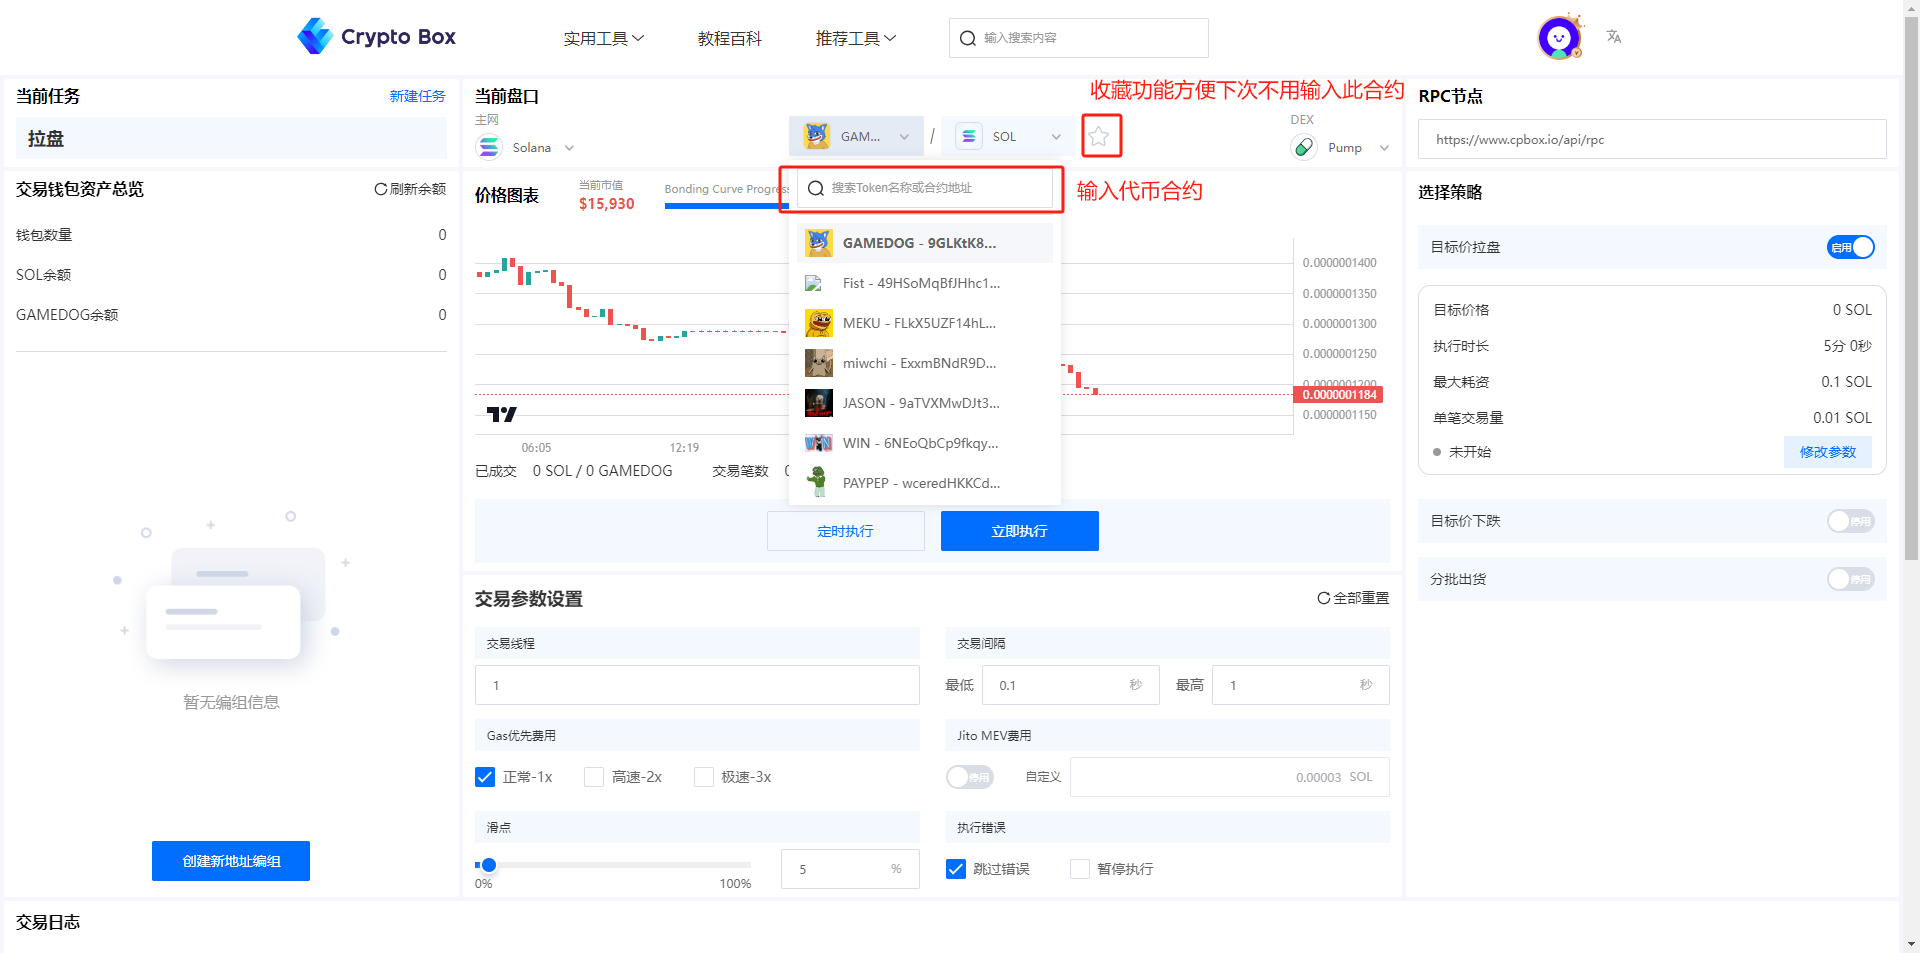The image size is (1920, 953).
Task: Click the 最低 trade interval field
Action: coord(1071,685)
